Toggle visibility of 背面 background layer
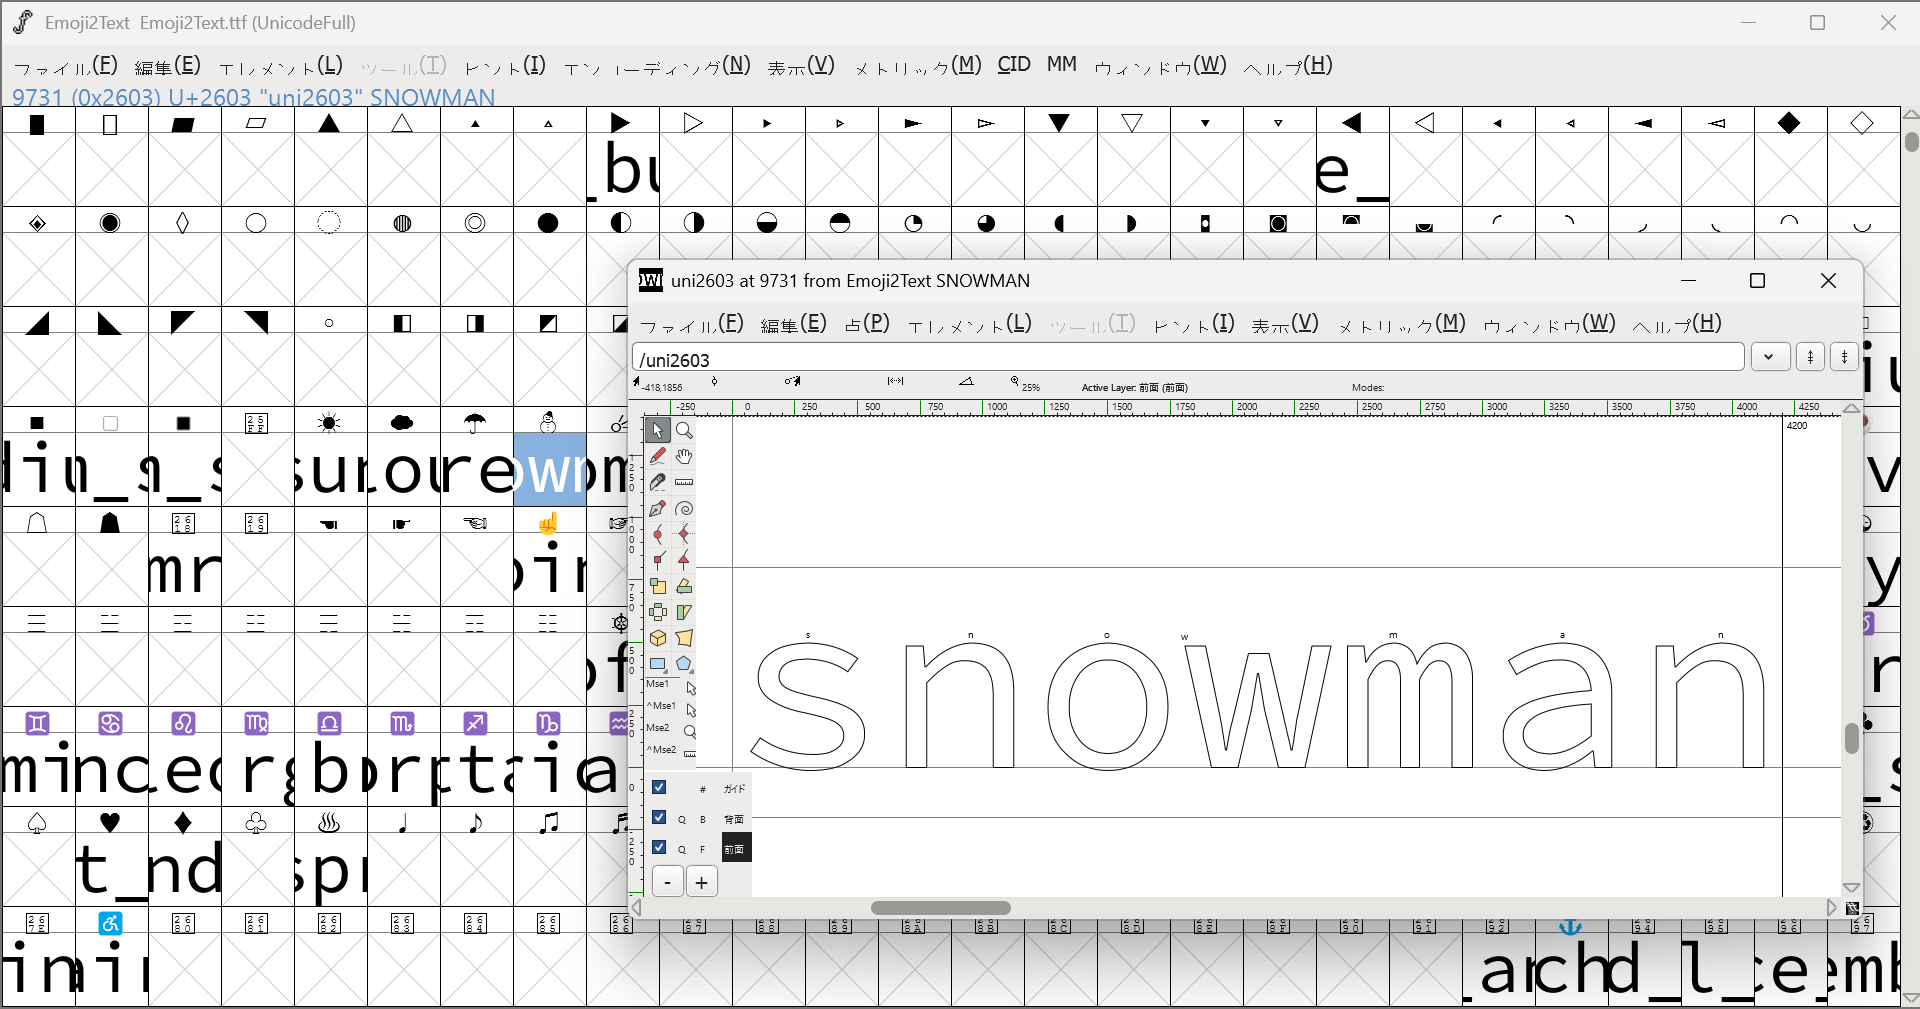The height and width of the screenshot is (1009, 1920). click(x=659, y=818)
